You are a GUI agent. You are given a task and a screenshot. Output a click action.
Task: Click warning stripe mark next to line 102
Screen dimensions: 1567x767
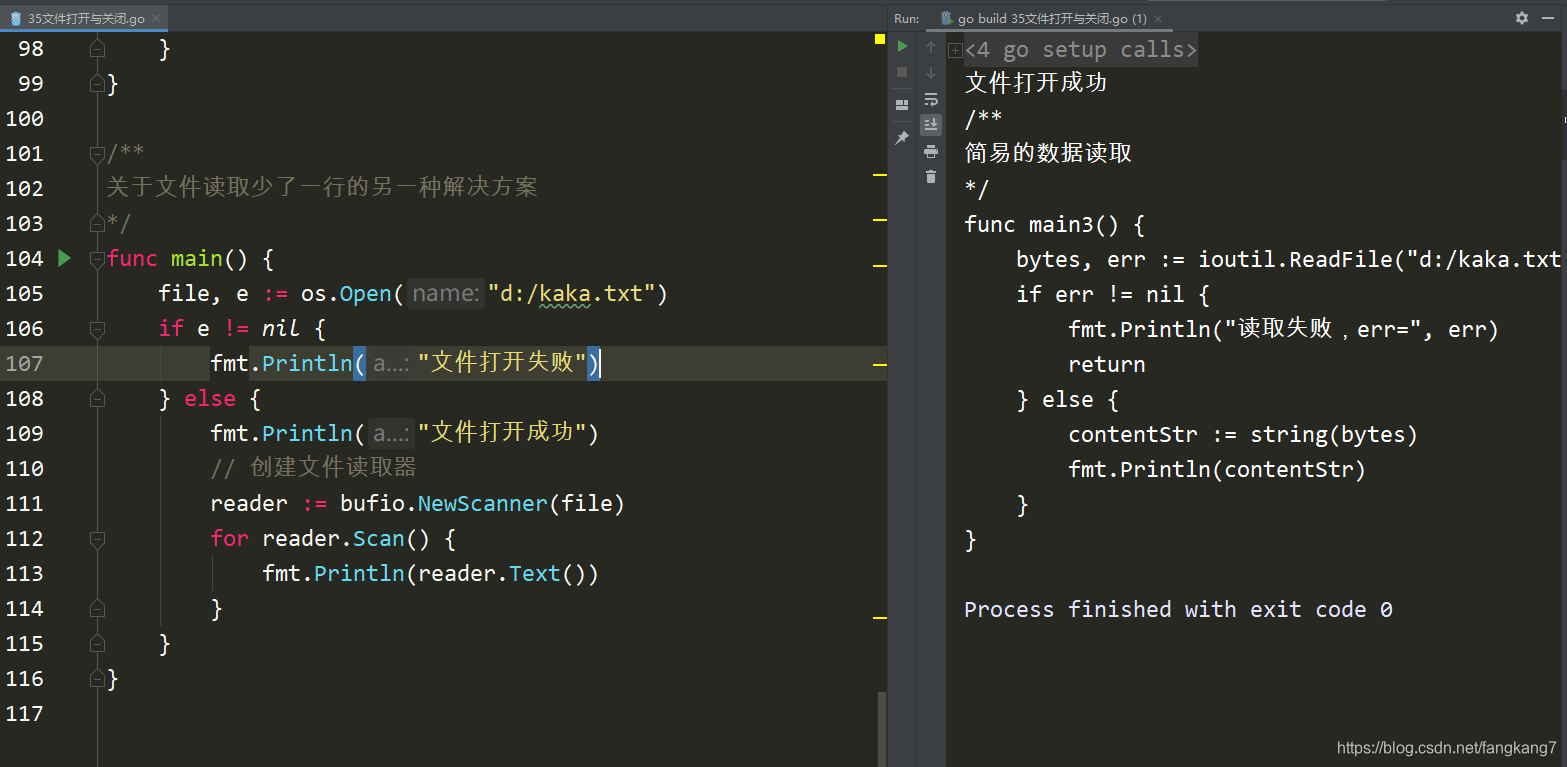pos(880,175)
